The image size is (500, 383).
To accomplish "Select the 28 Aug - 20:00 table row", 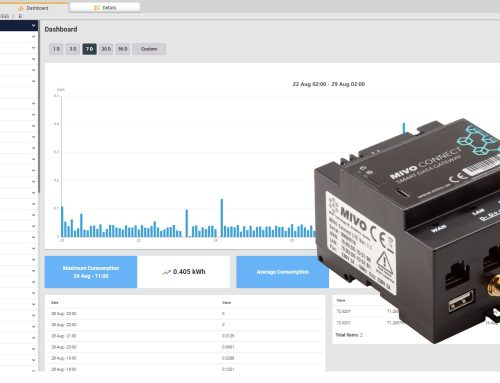I will click(185, 347).
